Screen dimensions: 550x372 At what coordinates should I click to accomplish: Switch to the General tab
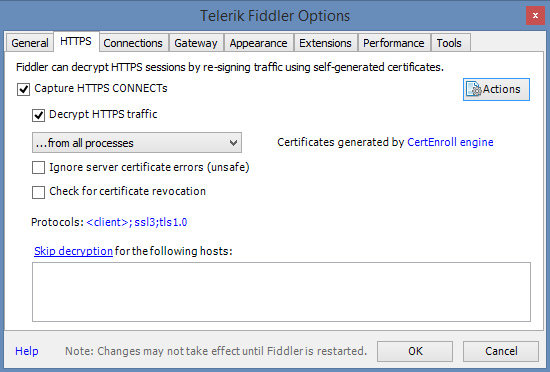(30, 43)
